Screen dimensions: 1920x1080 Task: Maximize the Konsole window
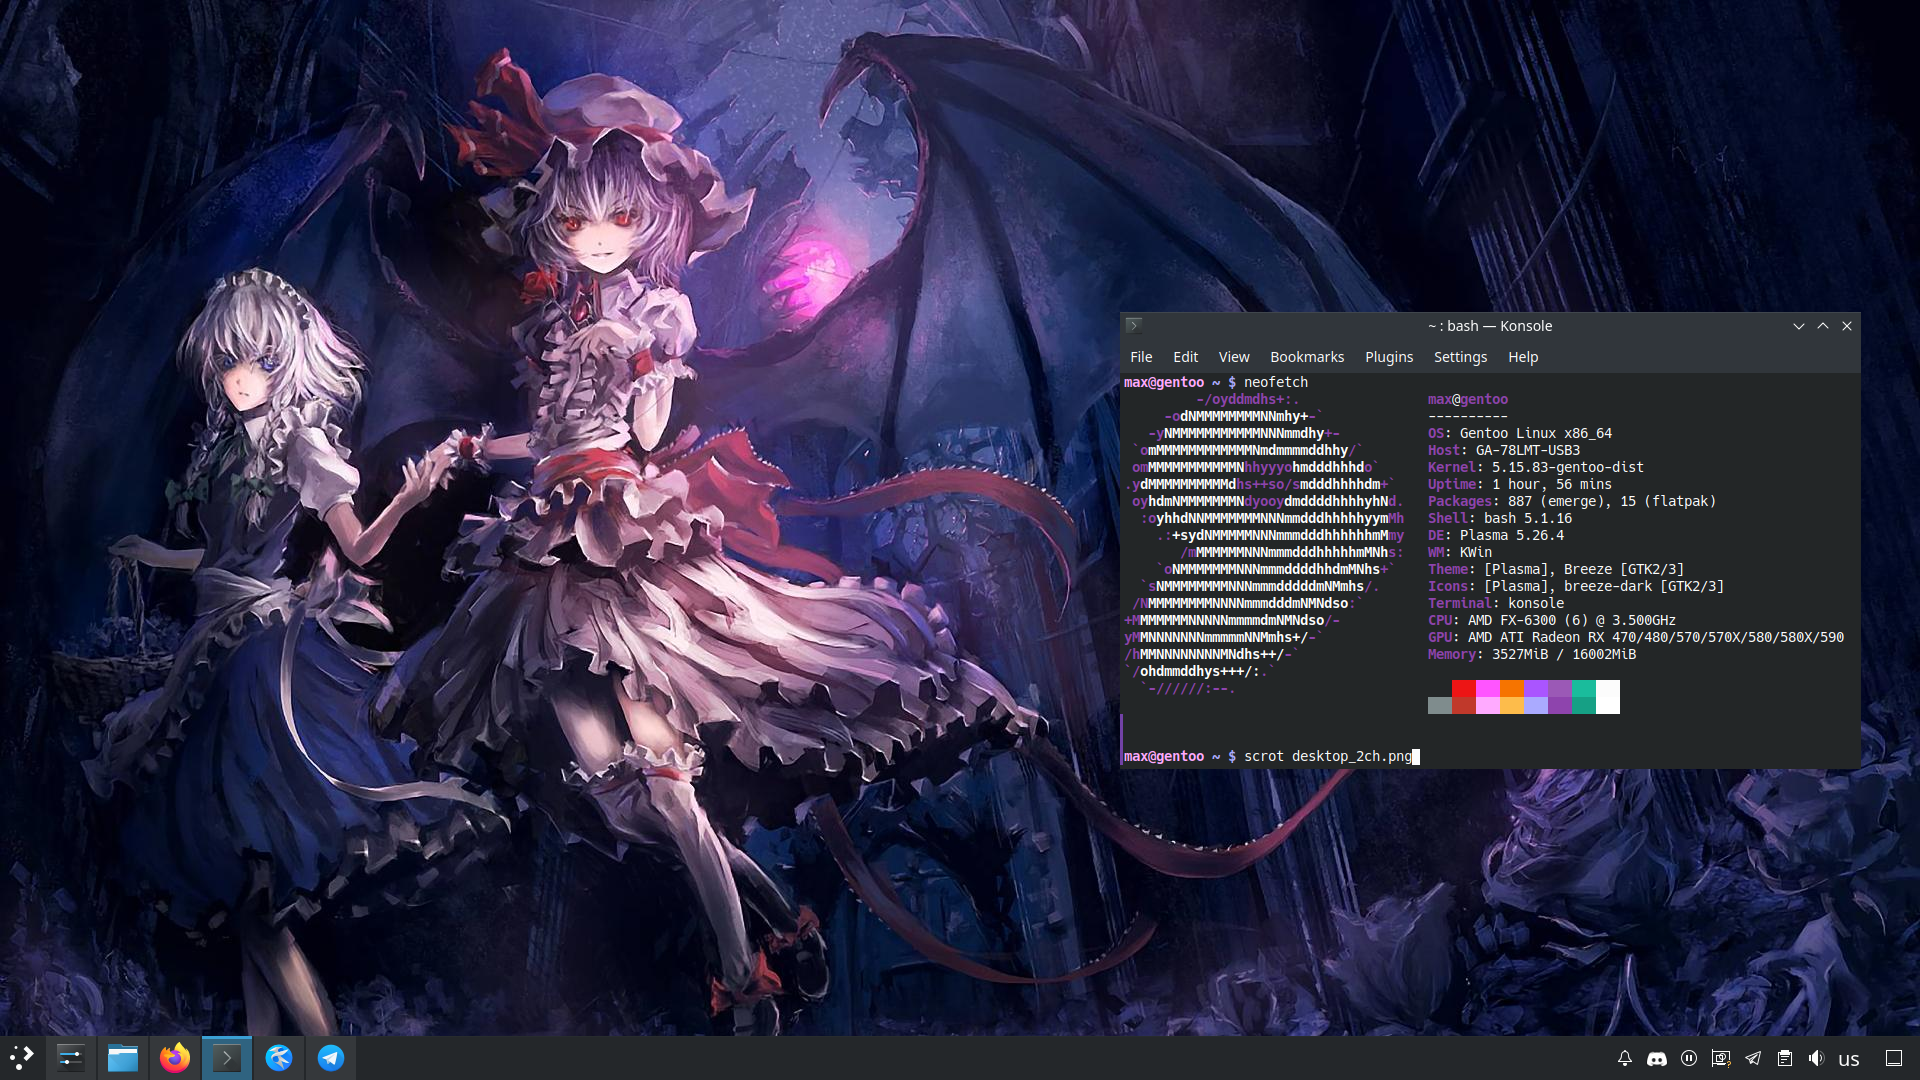click(x=1823, y=326)
